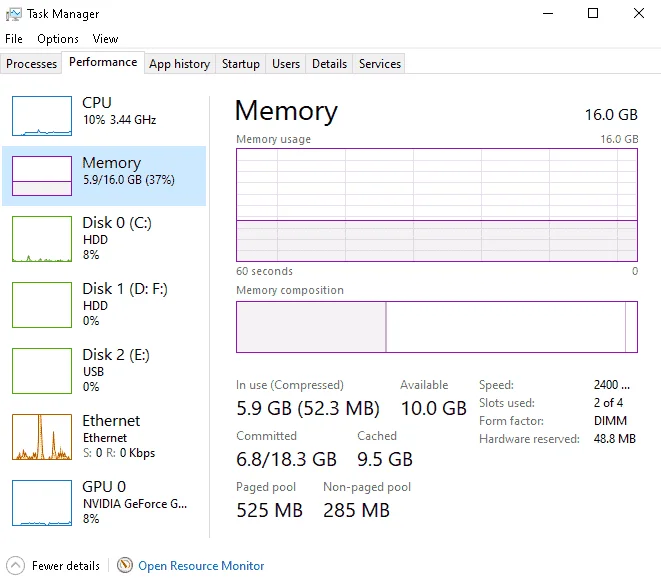Switch to the Details tab
The height and width of the screenshot is (585, 661).
tap(329, 64)
